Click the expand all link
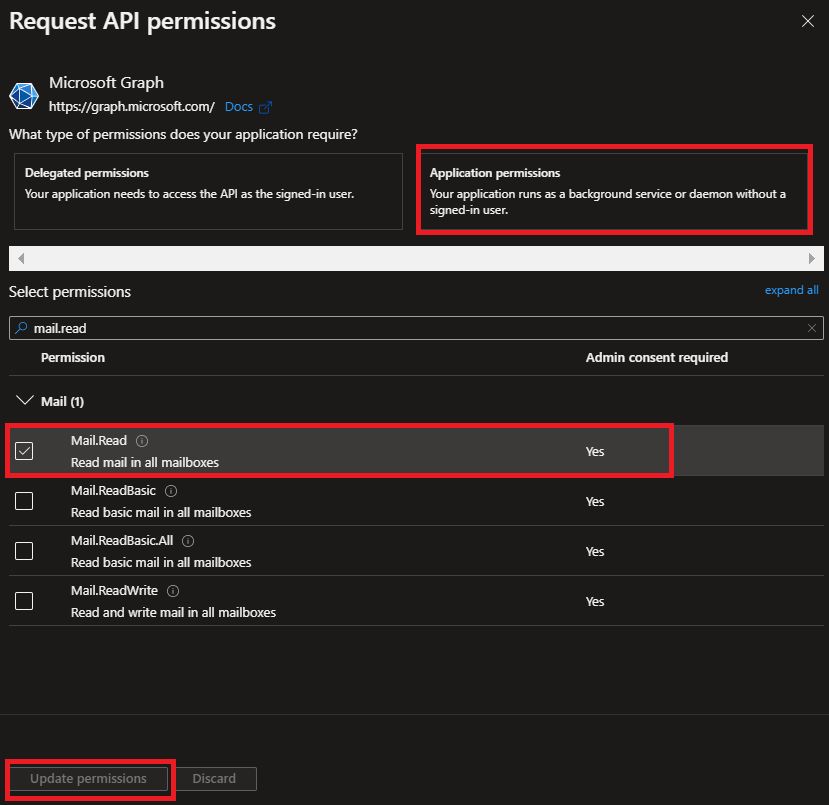Viewport: 829px width, 805px height. [x=791, y=290]
